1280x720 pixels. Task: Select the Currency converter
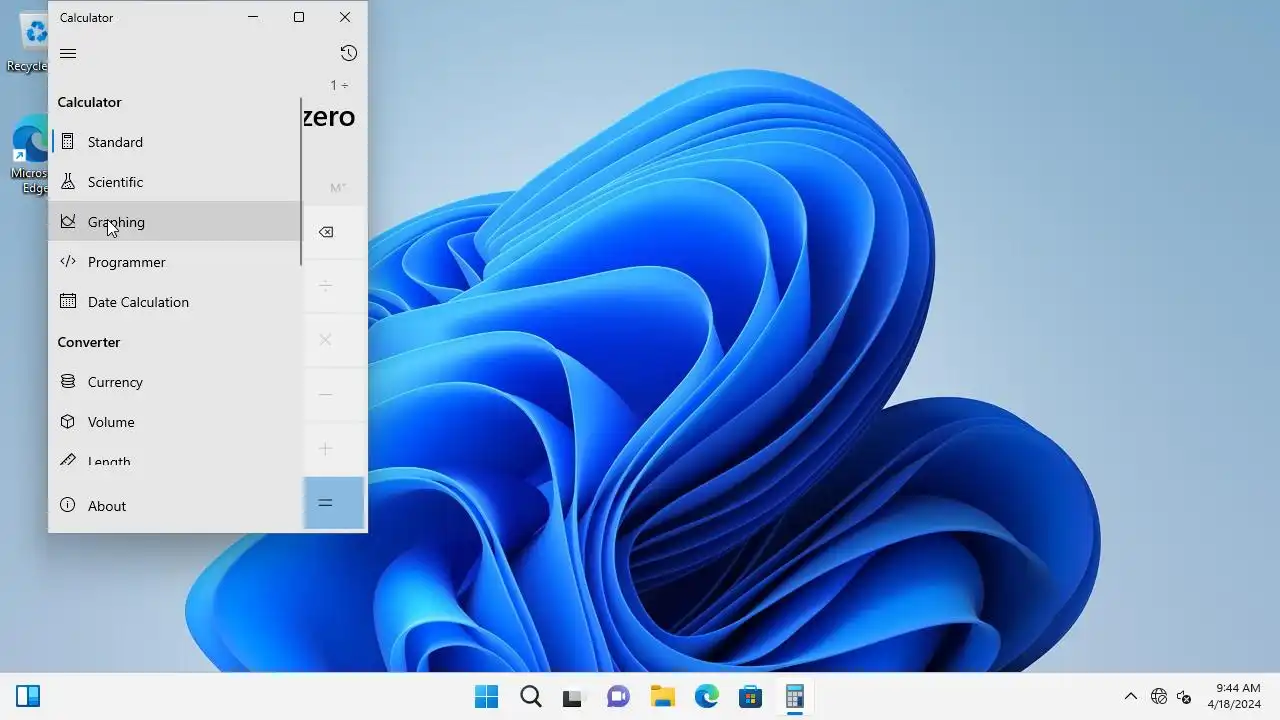pos(175,382)
